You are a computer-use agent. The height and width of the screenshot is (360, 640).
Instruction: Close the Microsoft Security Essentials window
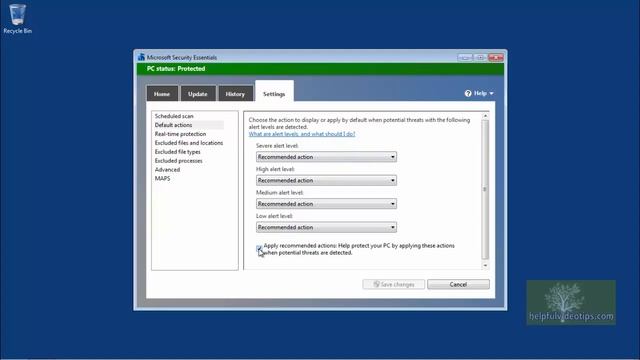[x=496, y=58]
